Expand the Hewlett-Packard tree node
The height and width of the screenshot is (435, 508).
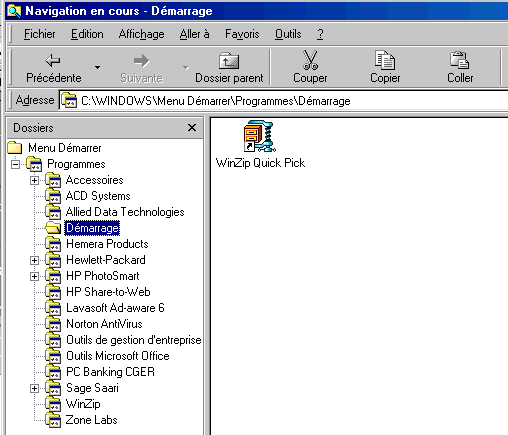click(x=34, y=260)
